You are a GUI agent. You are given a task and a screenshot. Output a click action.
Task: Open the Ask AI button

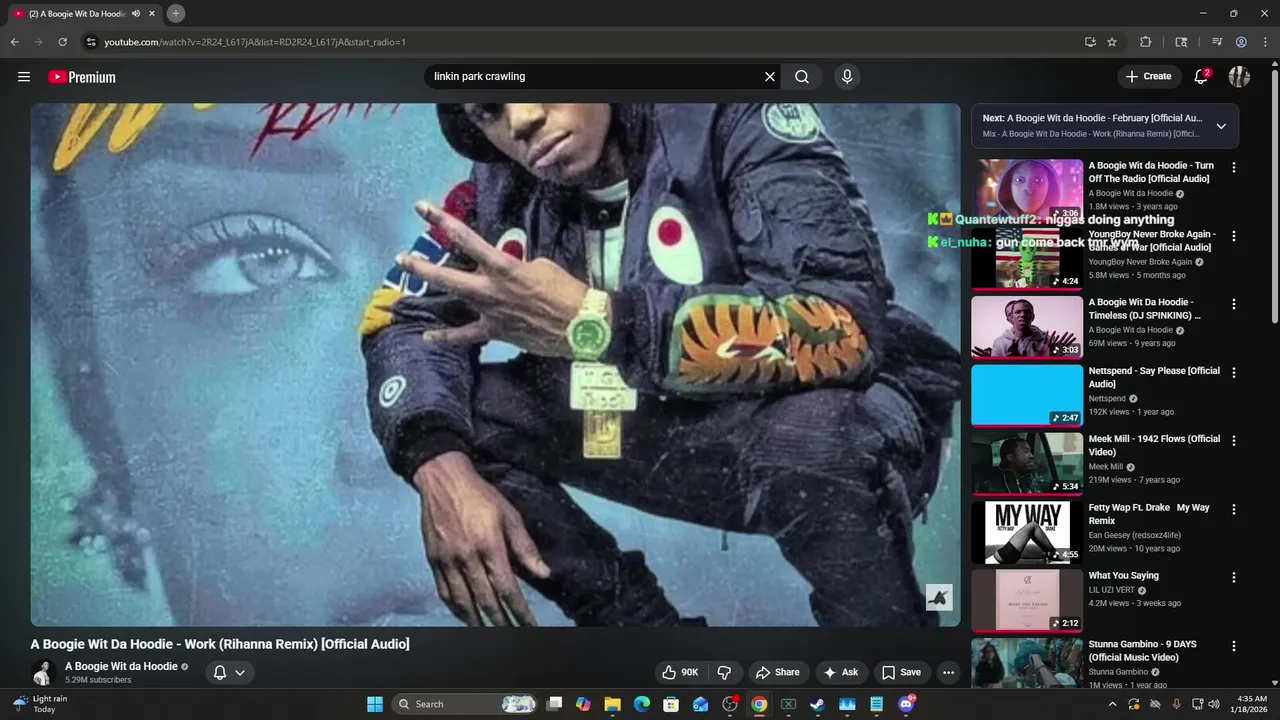pyautogui.click(x=840, y=673)
